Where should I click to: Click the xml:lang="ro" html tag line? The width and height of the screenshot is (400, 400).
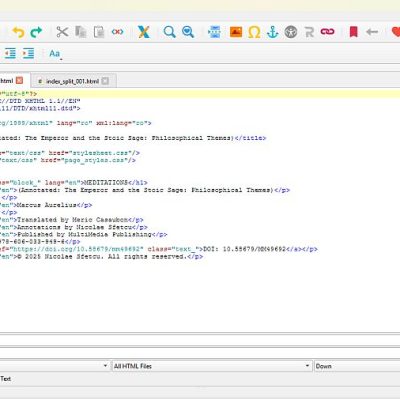coord(76,123)
